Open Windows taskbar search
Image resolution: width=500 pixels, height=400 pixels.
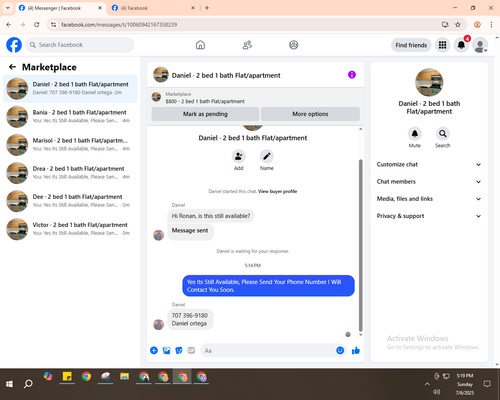click(28, 384)
